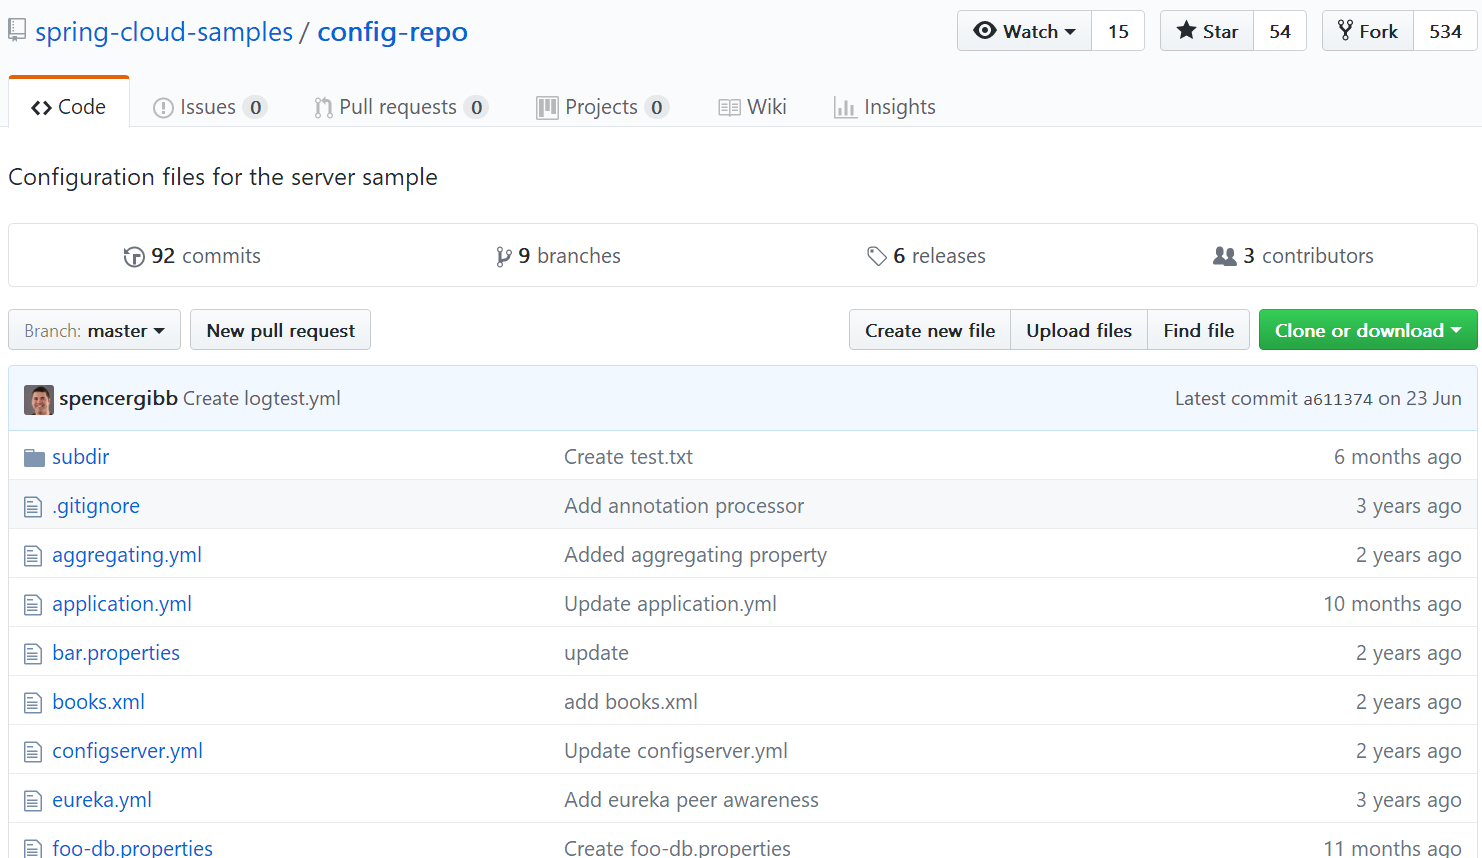The image size is (1482, 858).
Task: Click the file icon next to .gitignore
Action: (x=33, y=507)
